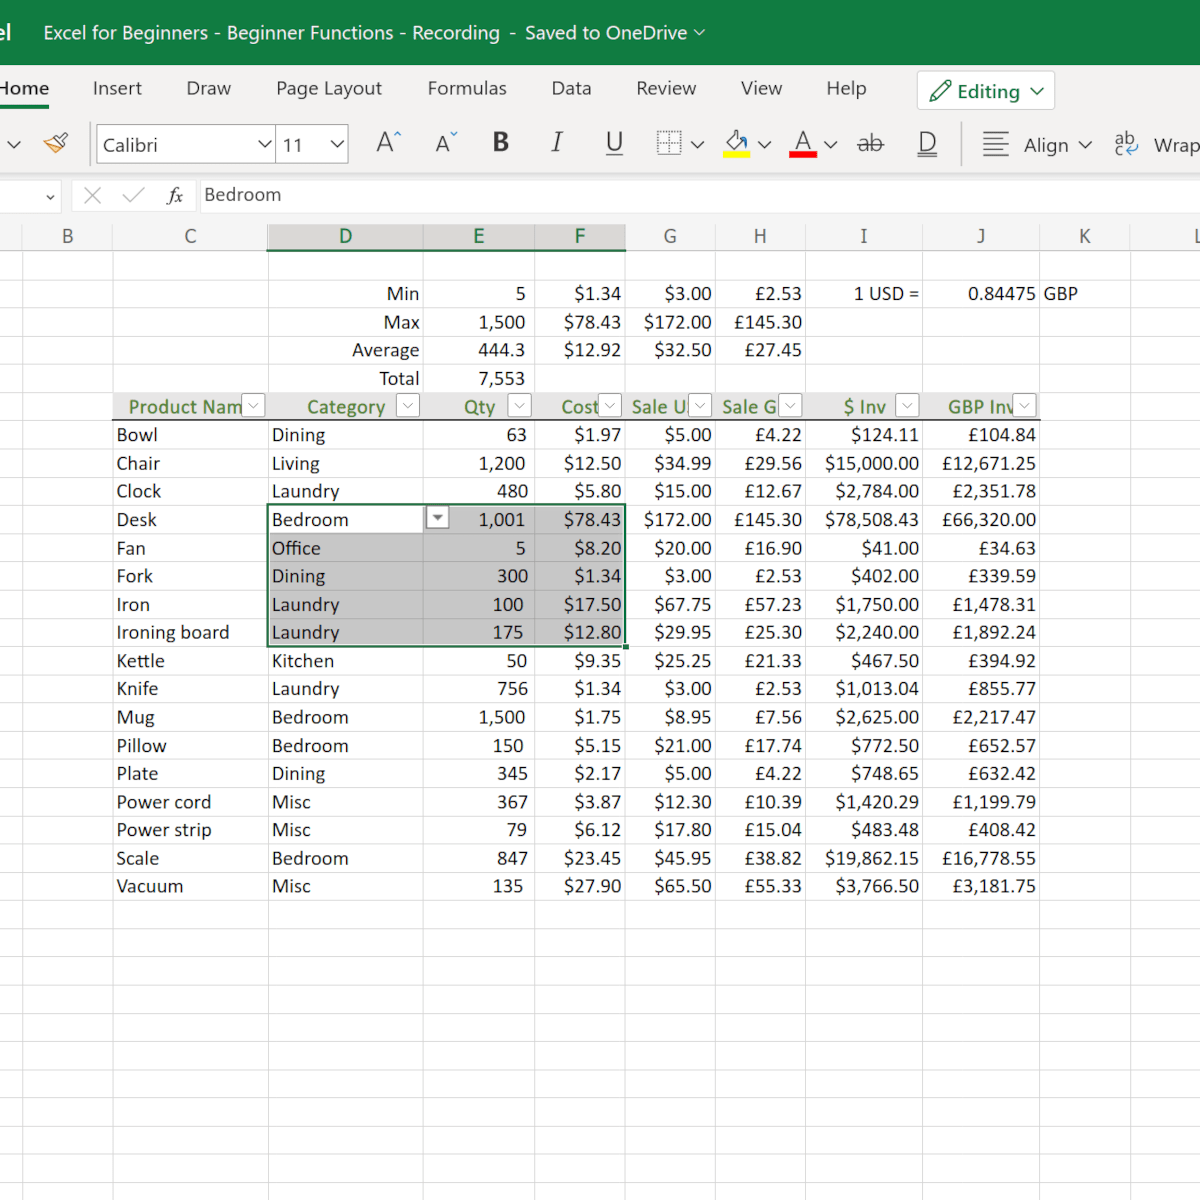
Task: Open the Formulas tab
Action: pyautogui.click(x=467, y=88)
